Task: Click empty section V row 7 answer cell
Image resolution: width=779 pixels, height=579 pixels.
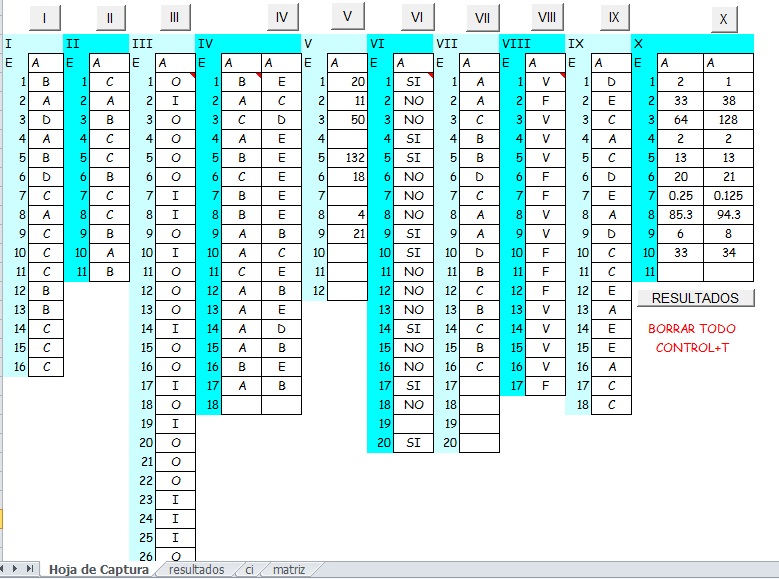Action: [x=347, y=196]
